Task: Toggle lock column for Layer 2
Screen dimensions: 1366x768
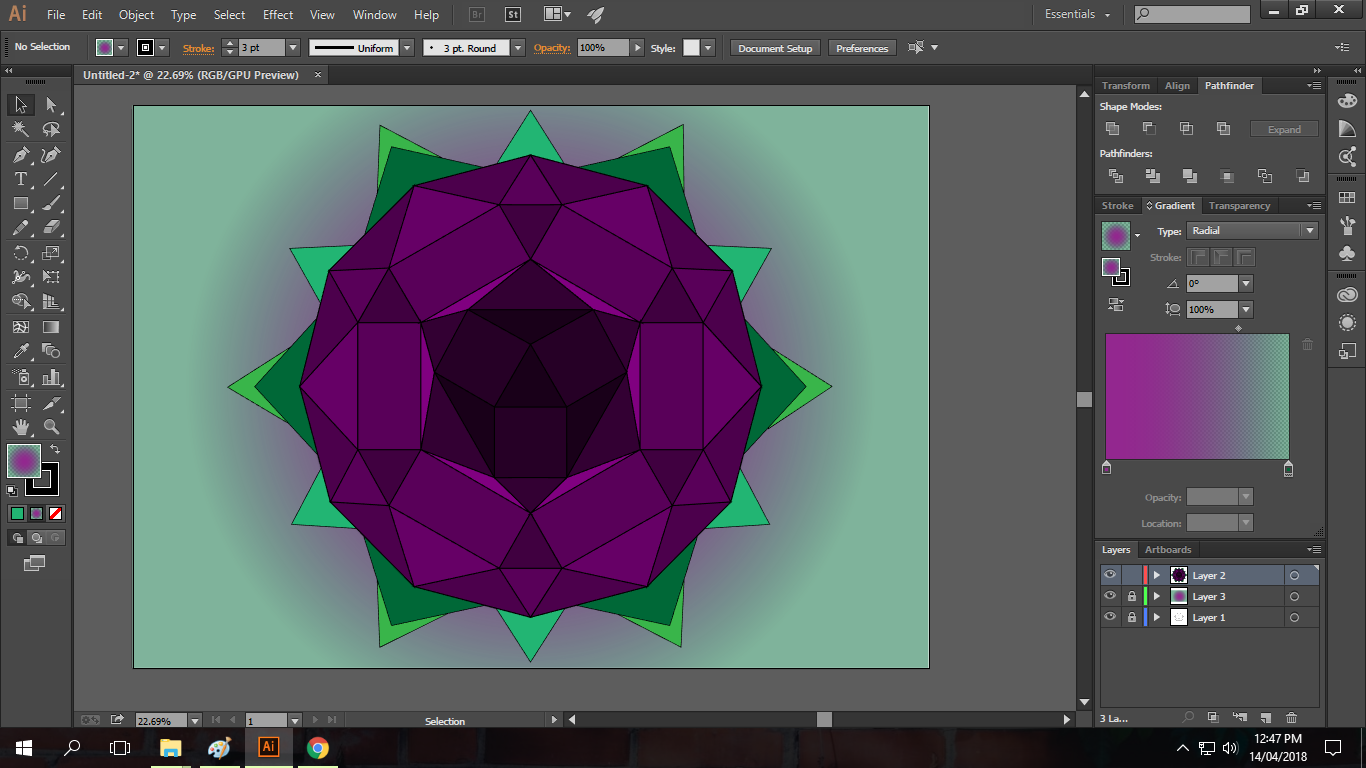Action: click(1131, 575)
